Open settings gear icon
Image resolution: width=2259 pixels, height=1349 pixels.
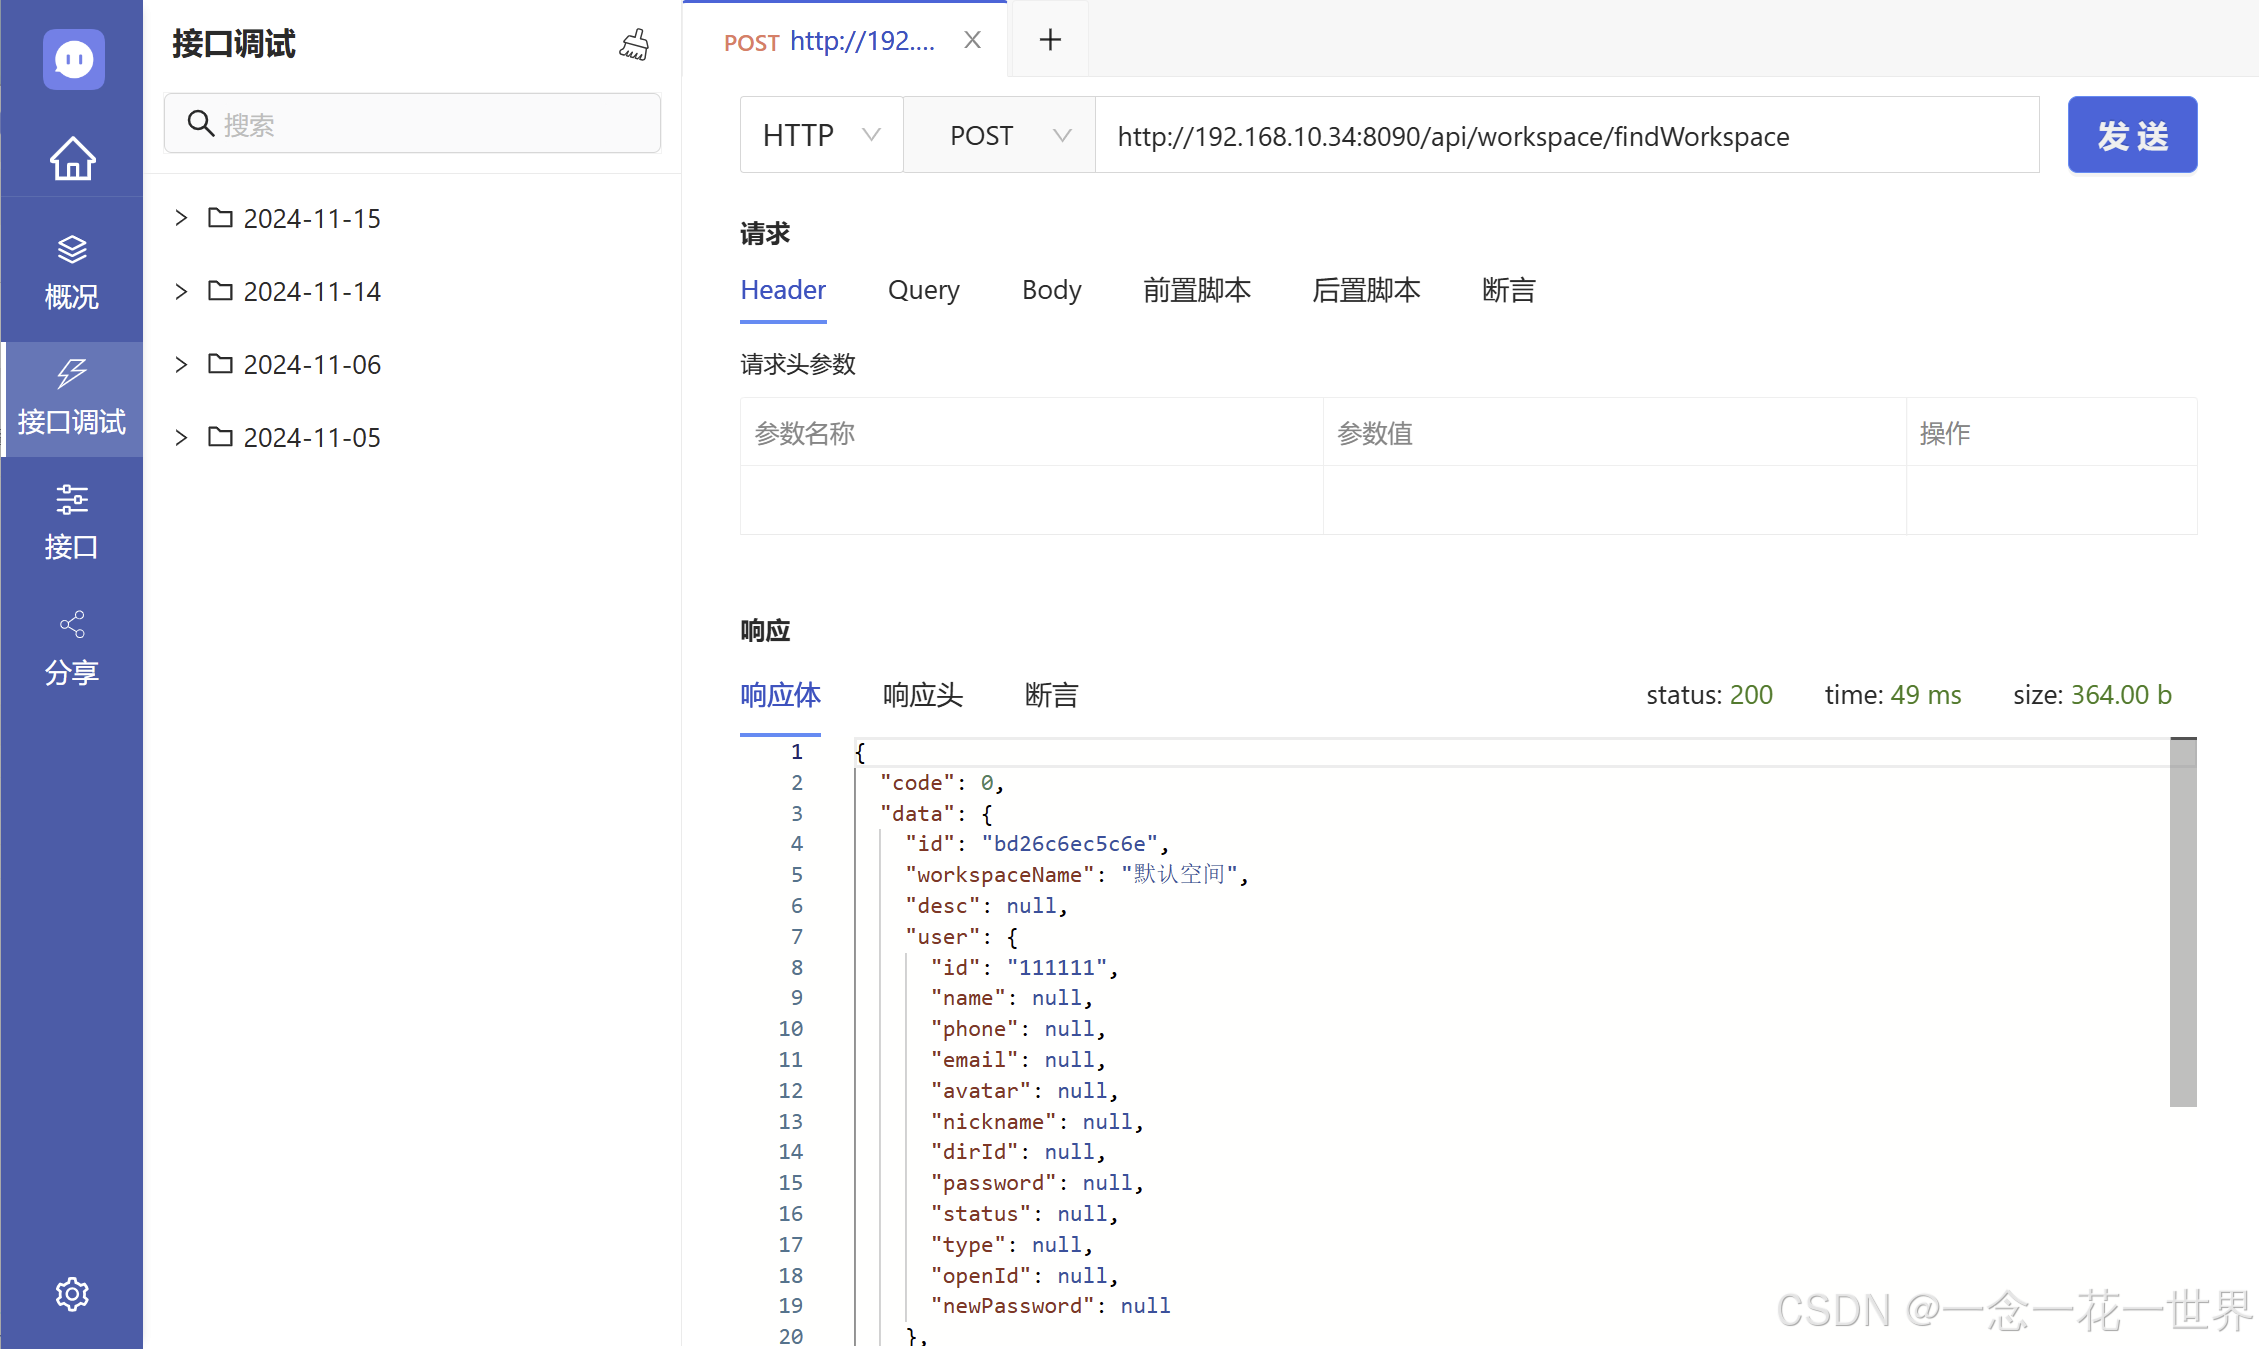72,1294
